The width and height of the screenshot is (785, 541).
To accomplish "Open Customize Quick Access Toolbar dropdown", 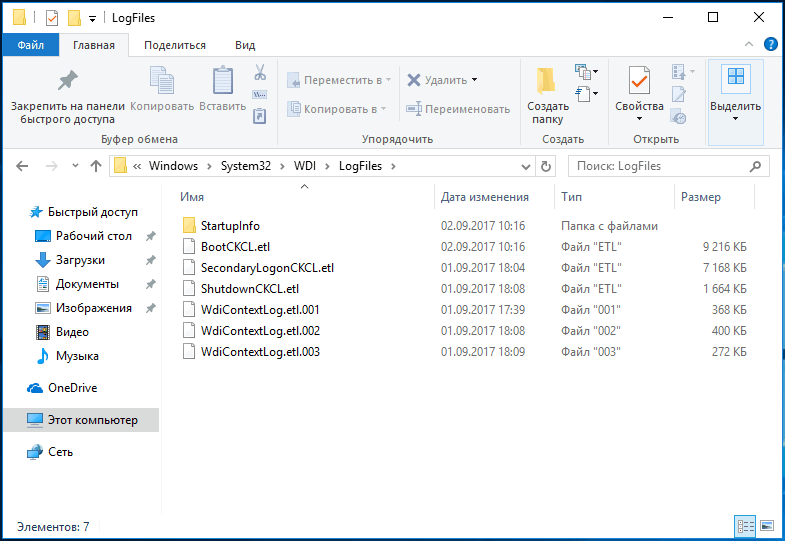I will pyautogui.click(x=92, y=19).
